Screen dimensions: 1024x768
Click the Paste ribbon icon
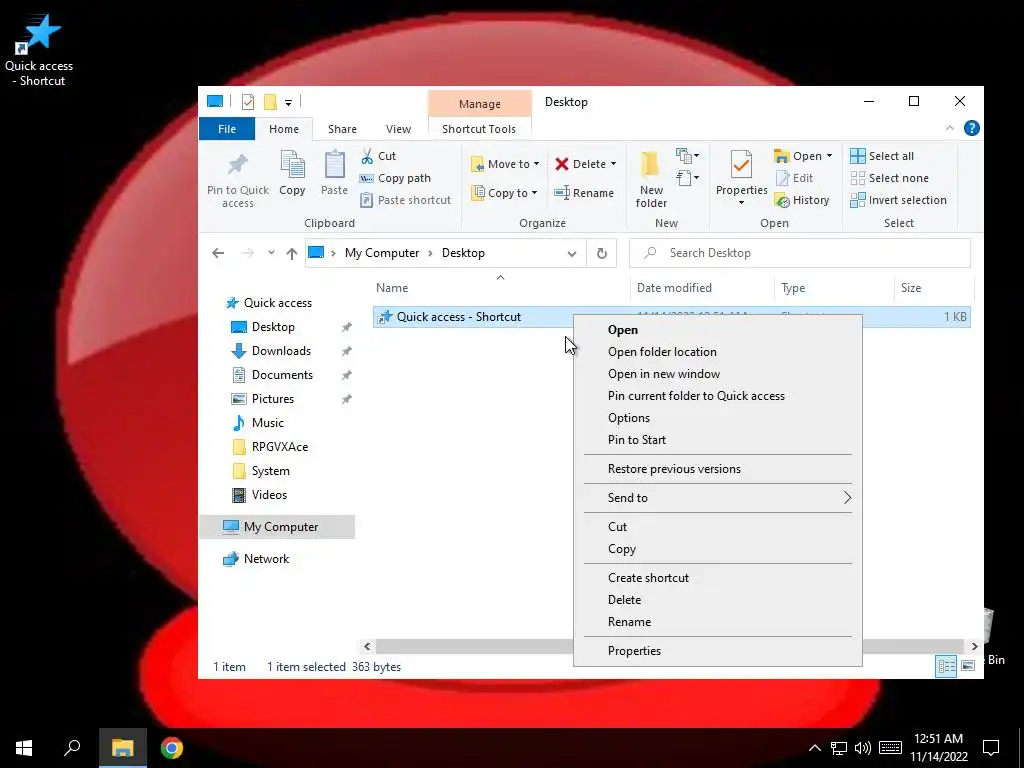[x=334, y=173]
